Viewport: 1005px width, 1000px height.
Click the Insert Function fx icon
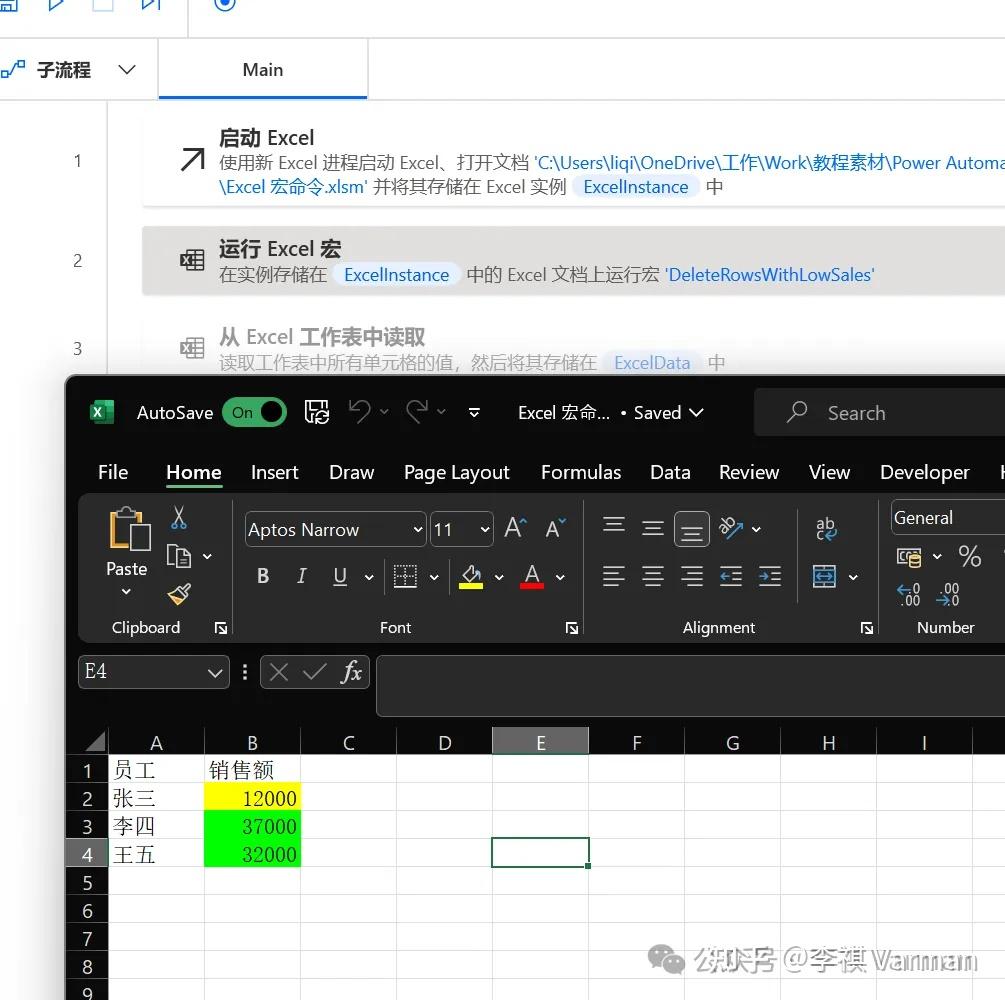click(352, 672)
